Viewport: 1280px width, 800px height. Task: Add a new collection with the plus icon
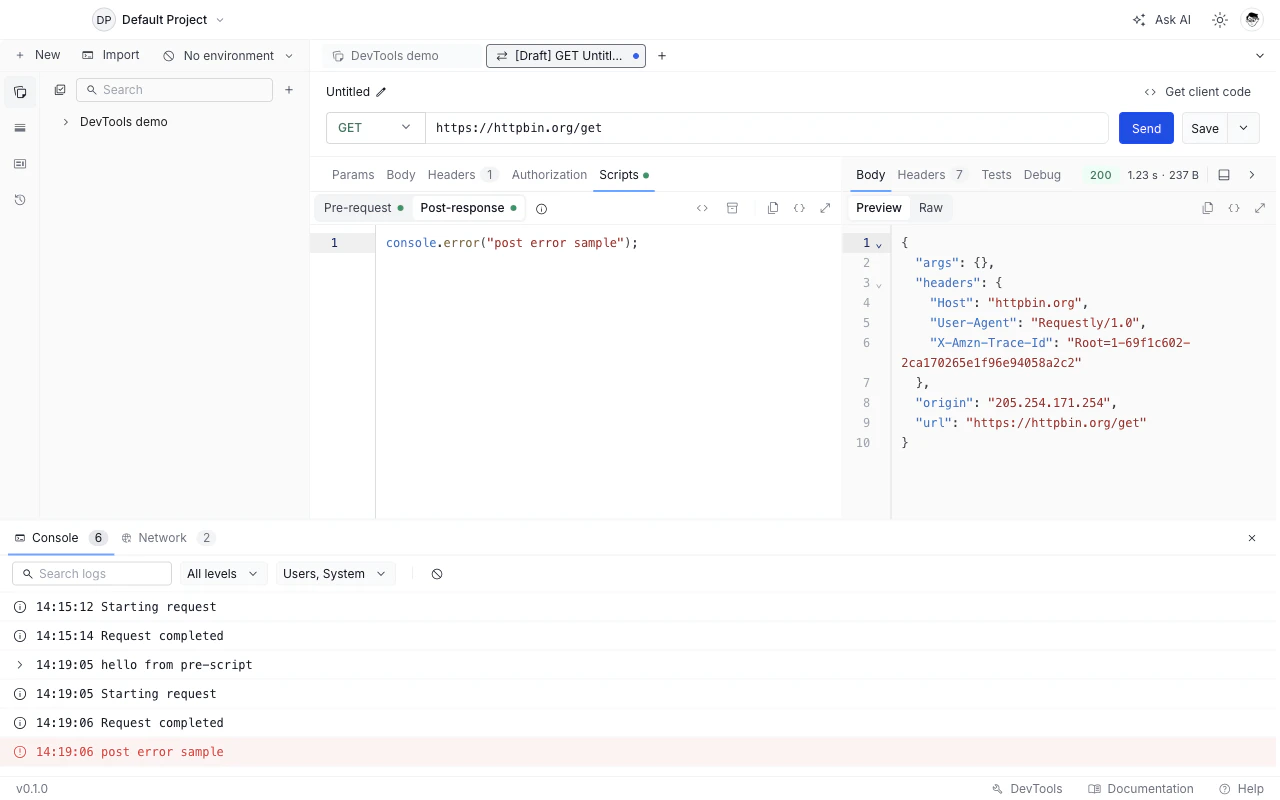[289, 90]
